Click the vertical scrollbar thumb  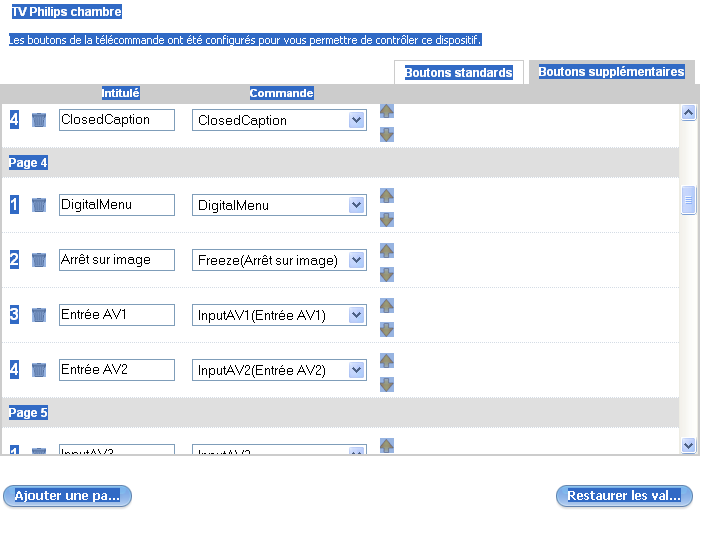[x=688, y=201]
